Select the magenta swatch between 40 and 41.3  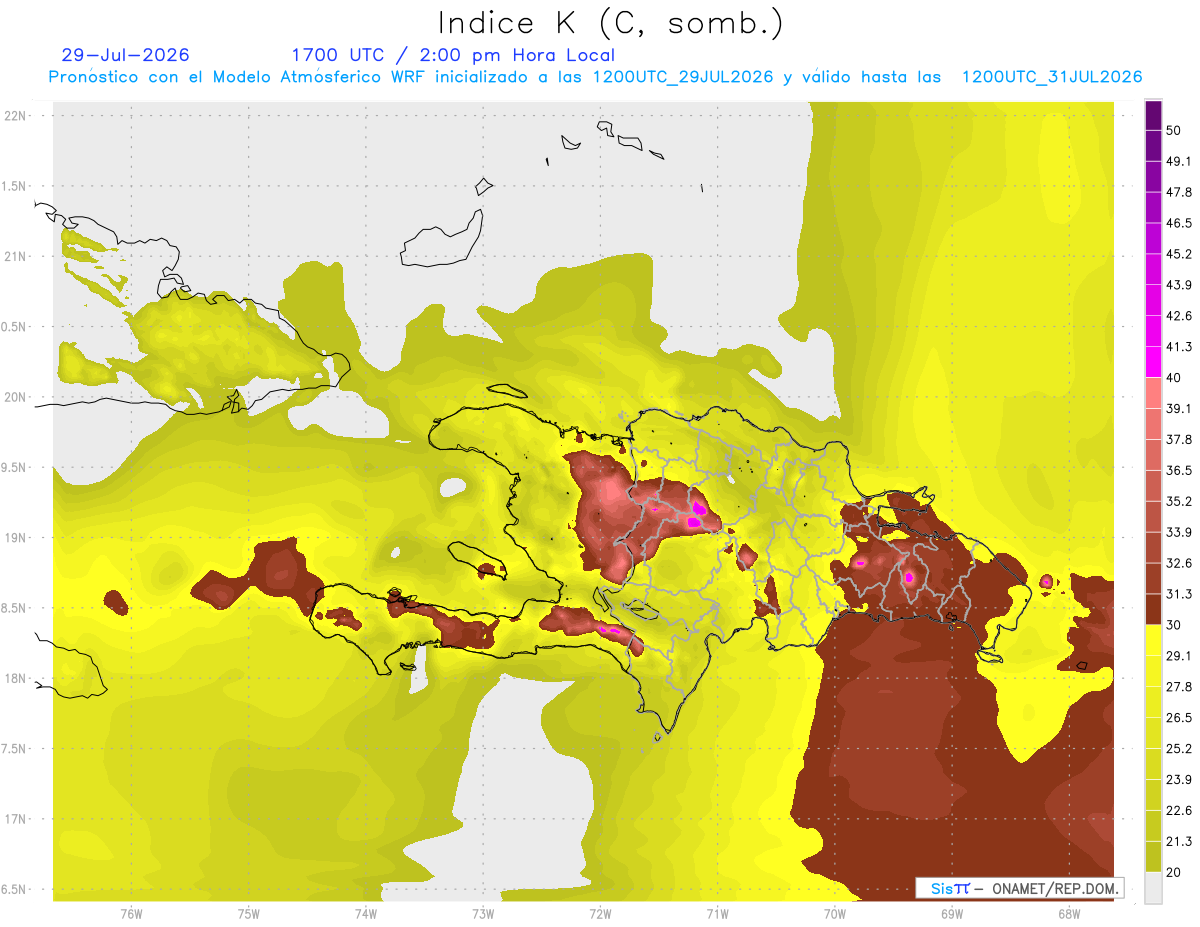(1153, 362)
